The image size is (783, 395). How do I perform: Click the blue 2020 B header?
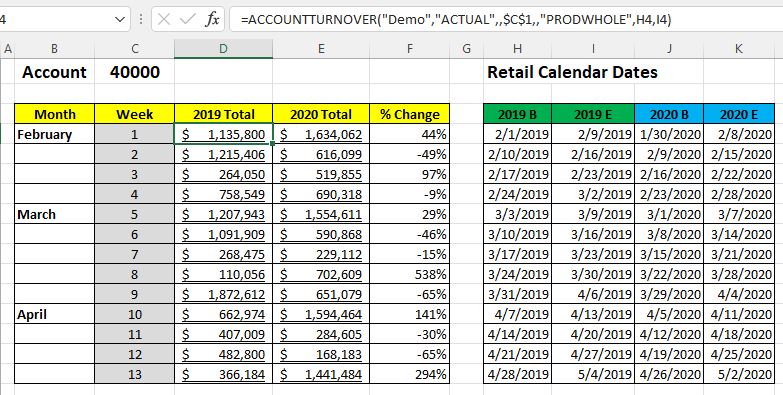click(669, 114)
